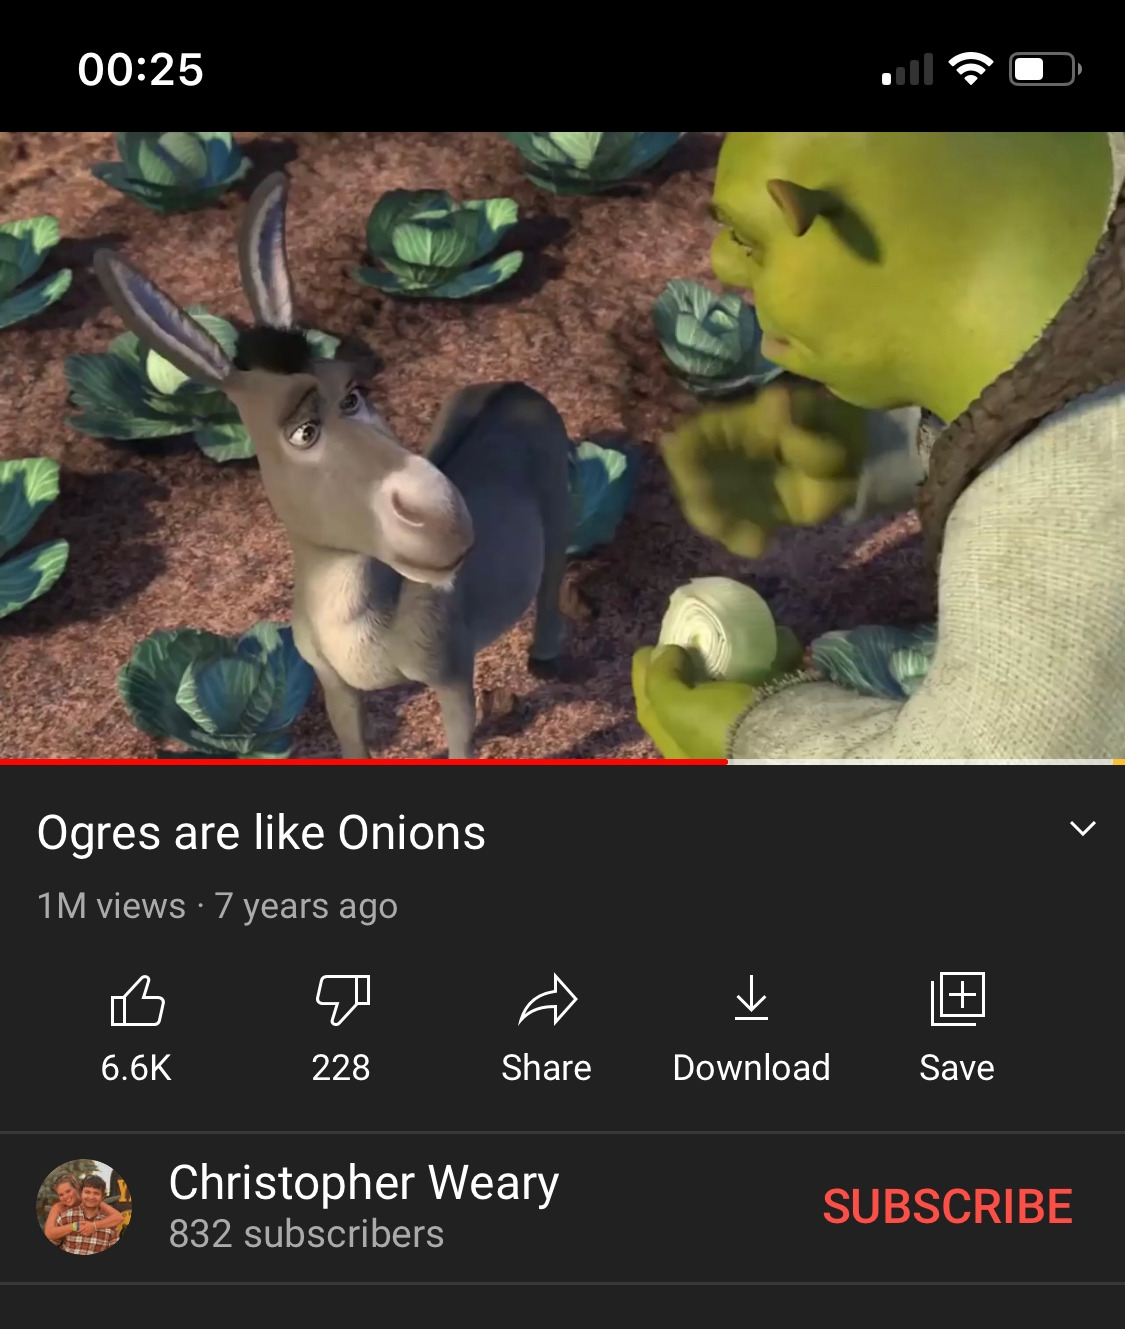Tap the Share arrow icon
Viewport: 1125px width, 1329px height.
coord(547,1000)
